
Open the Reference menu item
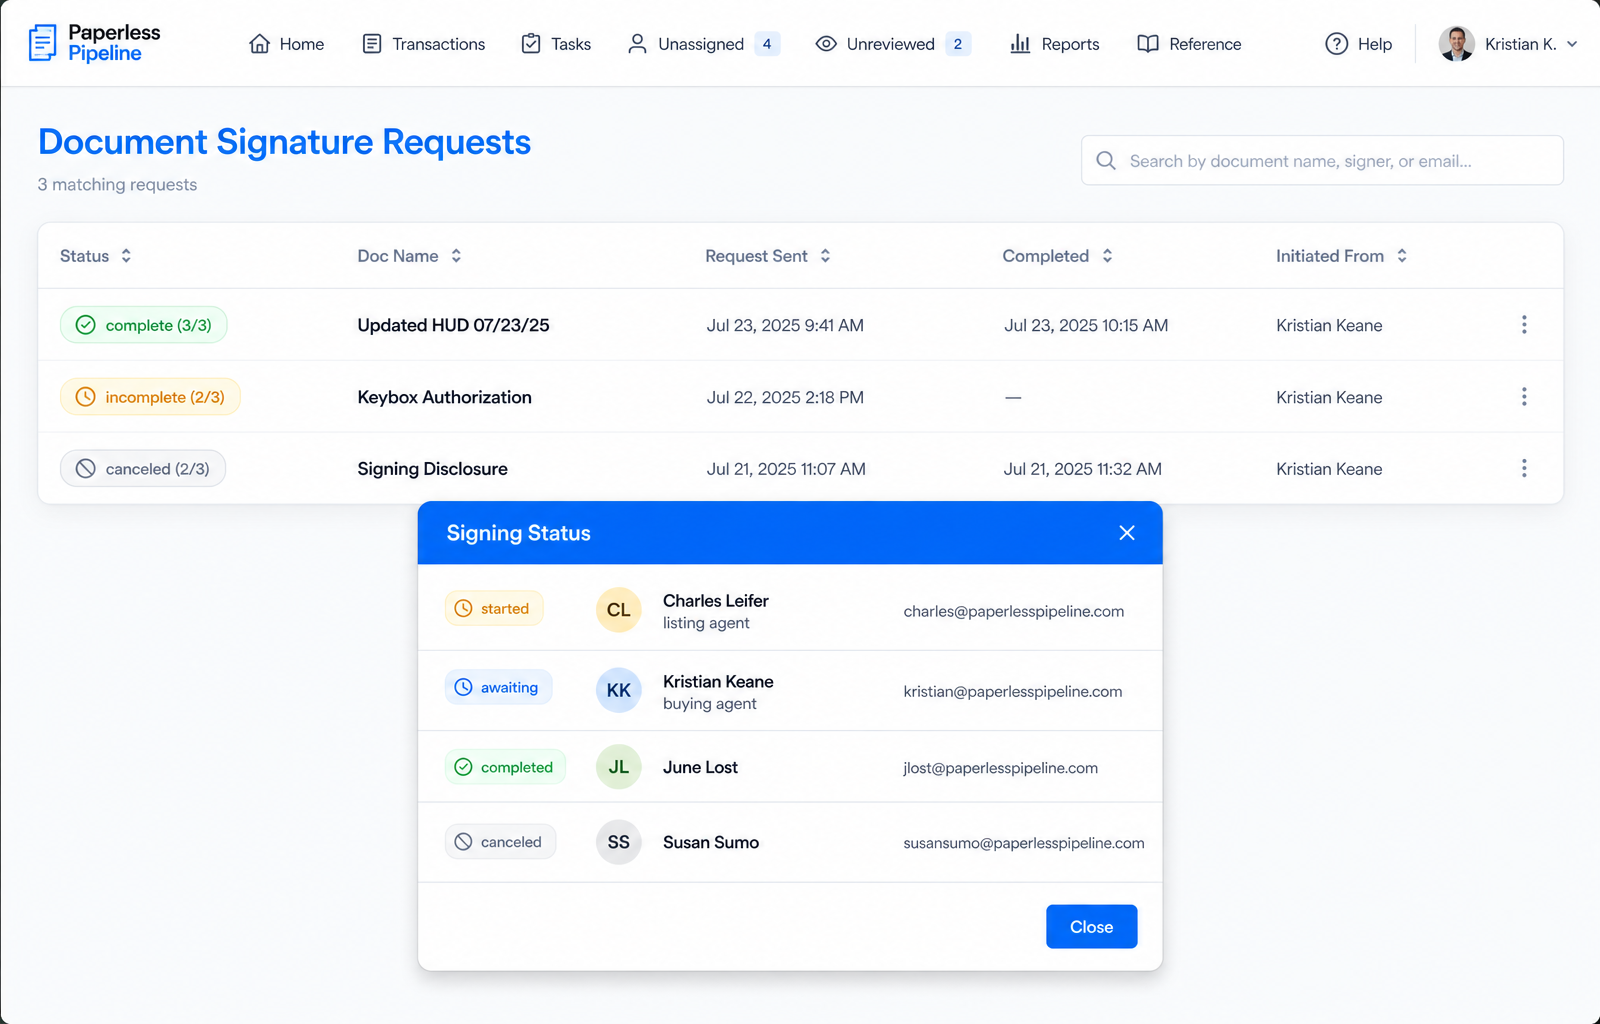click(1190, 44)
